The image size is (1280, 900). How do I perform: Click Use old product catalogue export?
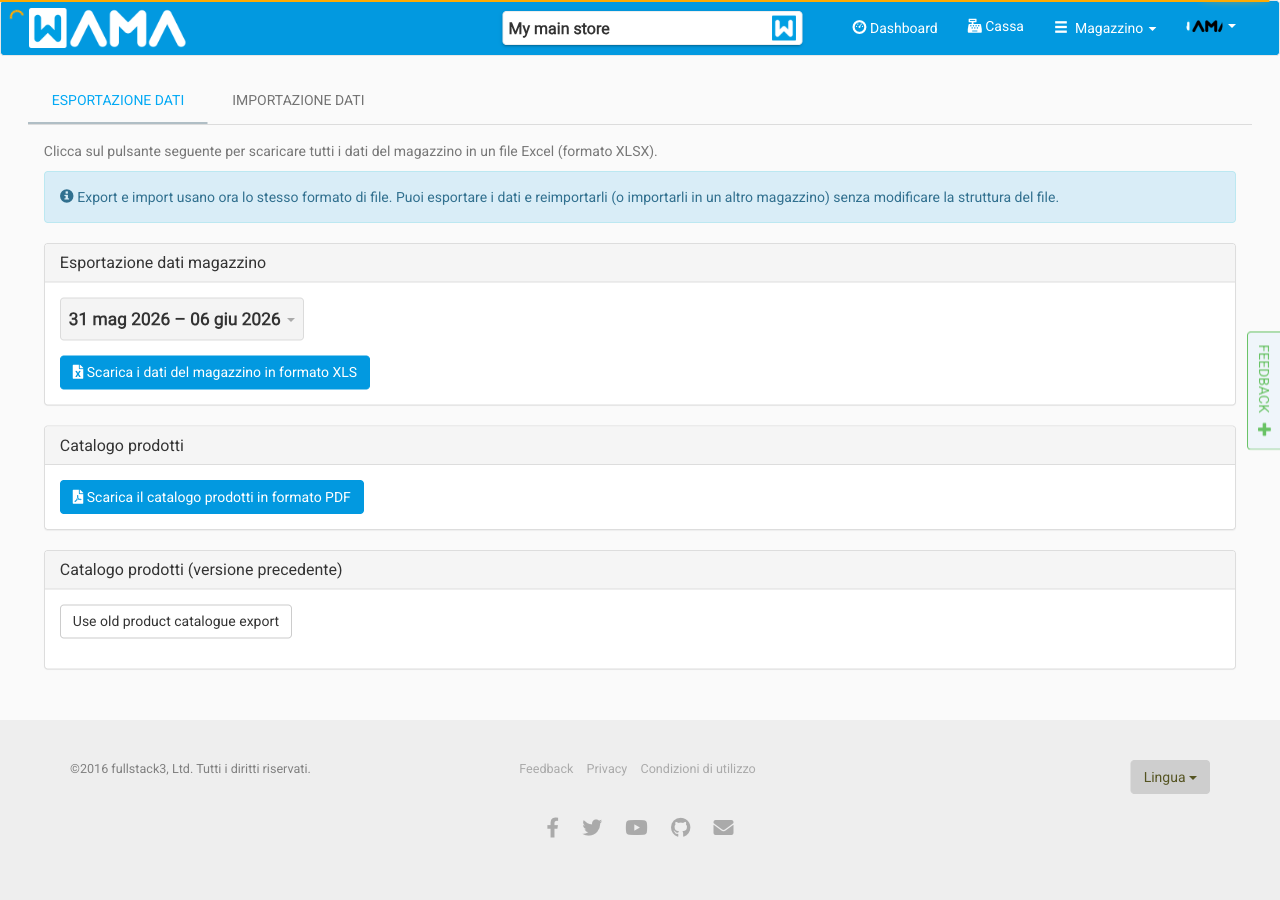176,621
